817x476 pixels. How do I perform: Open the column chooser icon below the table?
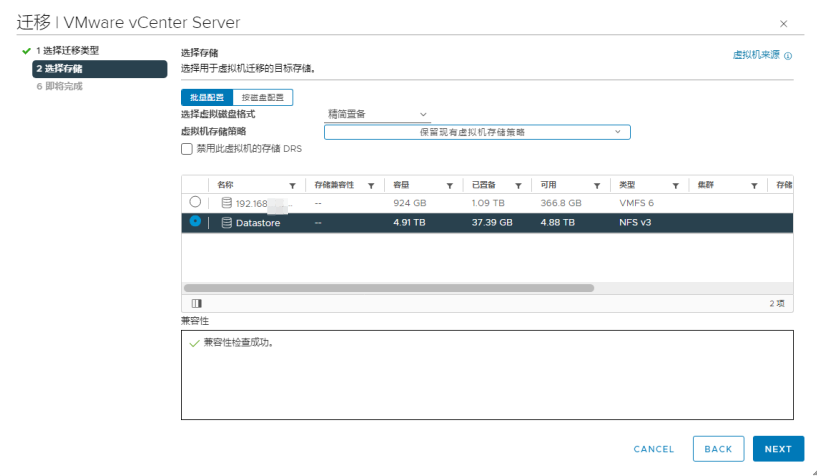coord(196,303)
